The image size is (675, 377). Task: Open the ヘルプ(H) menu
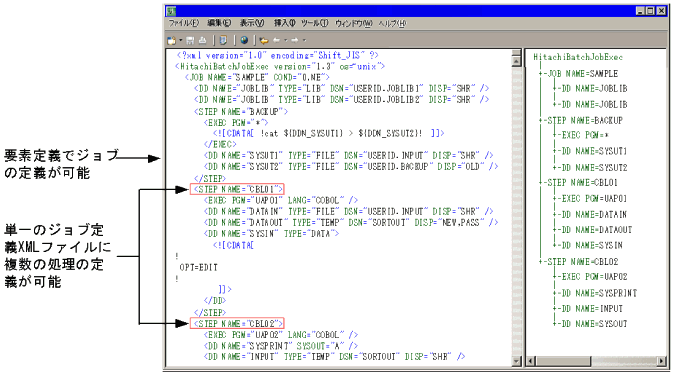coord(392,23)
